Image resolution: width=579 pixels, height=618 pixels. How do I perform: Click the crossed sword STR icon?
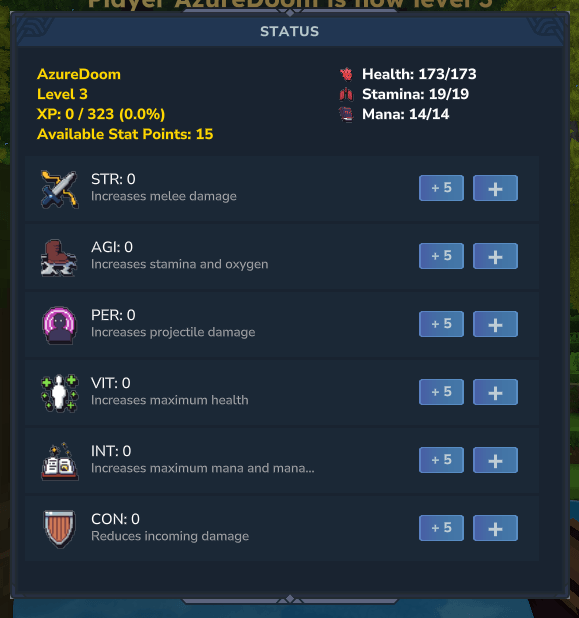[x=60, y=189]
